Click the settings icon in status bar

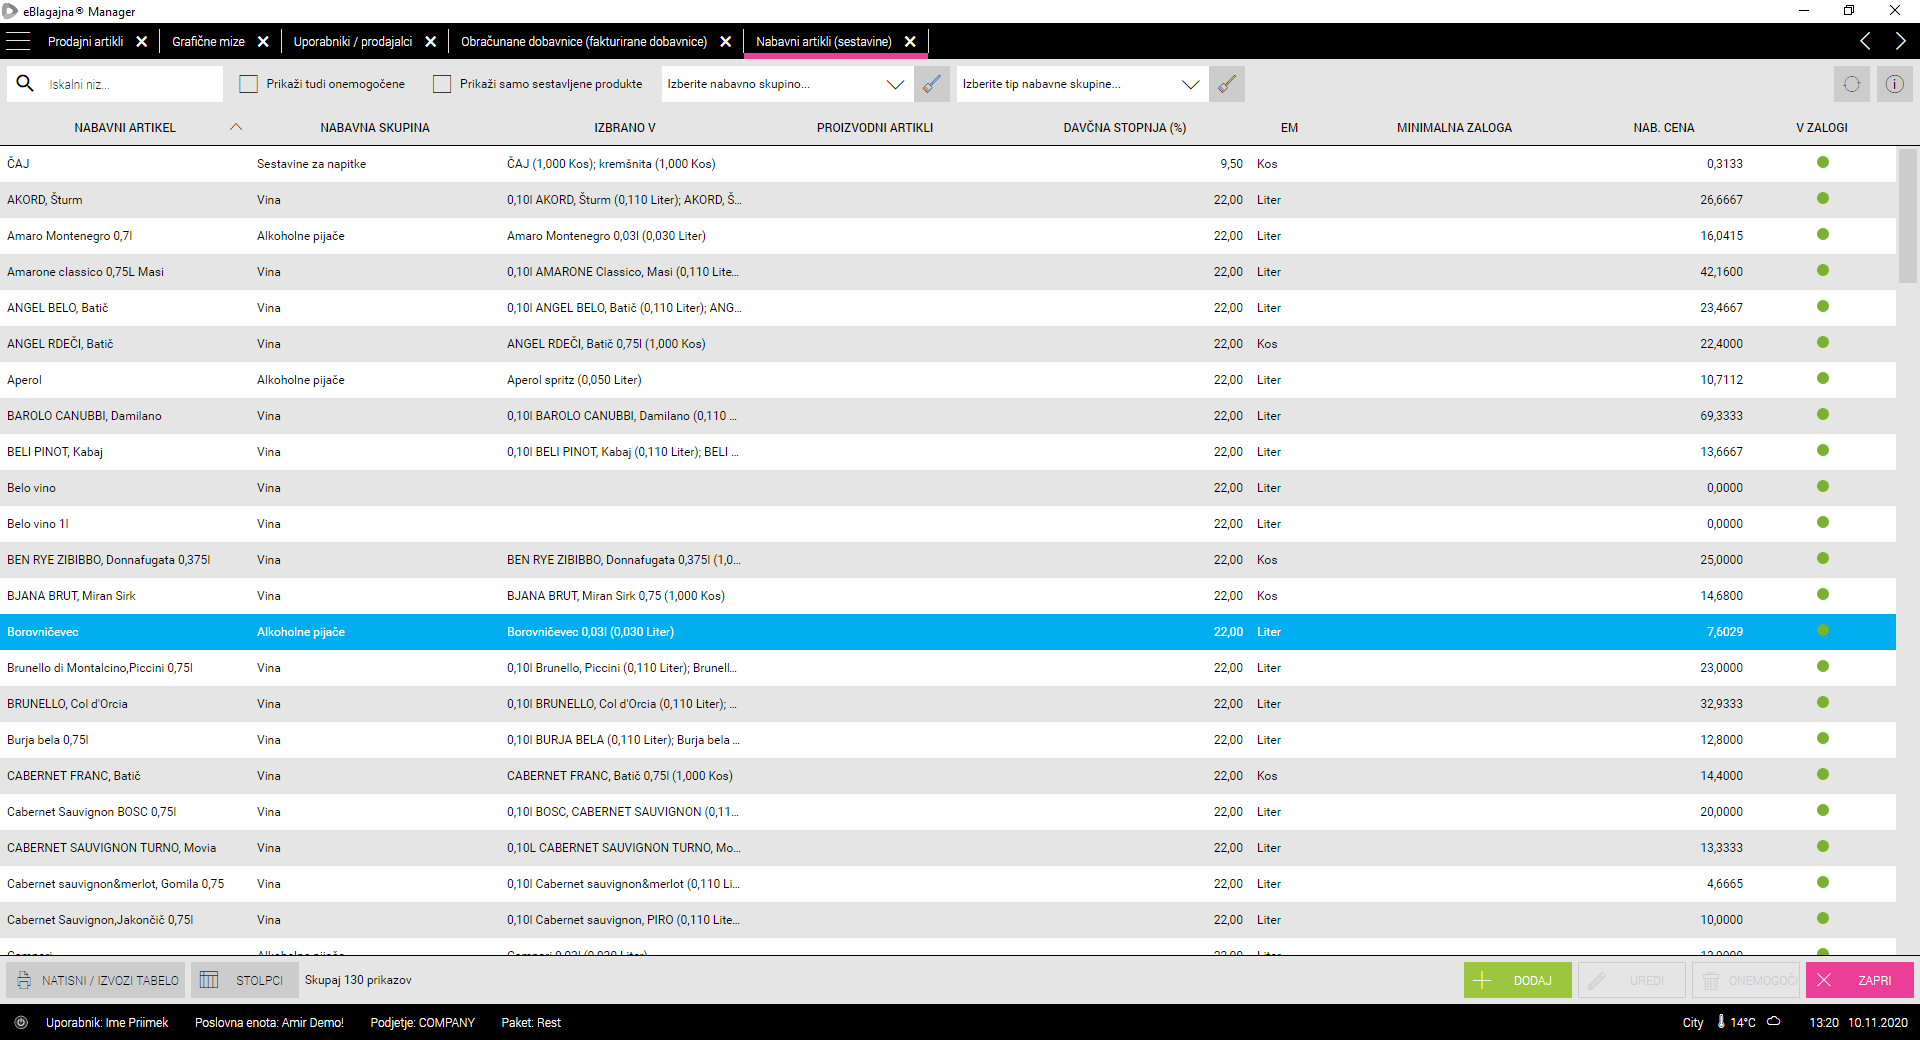pos(21,1022)
